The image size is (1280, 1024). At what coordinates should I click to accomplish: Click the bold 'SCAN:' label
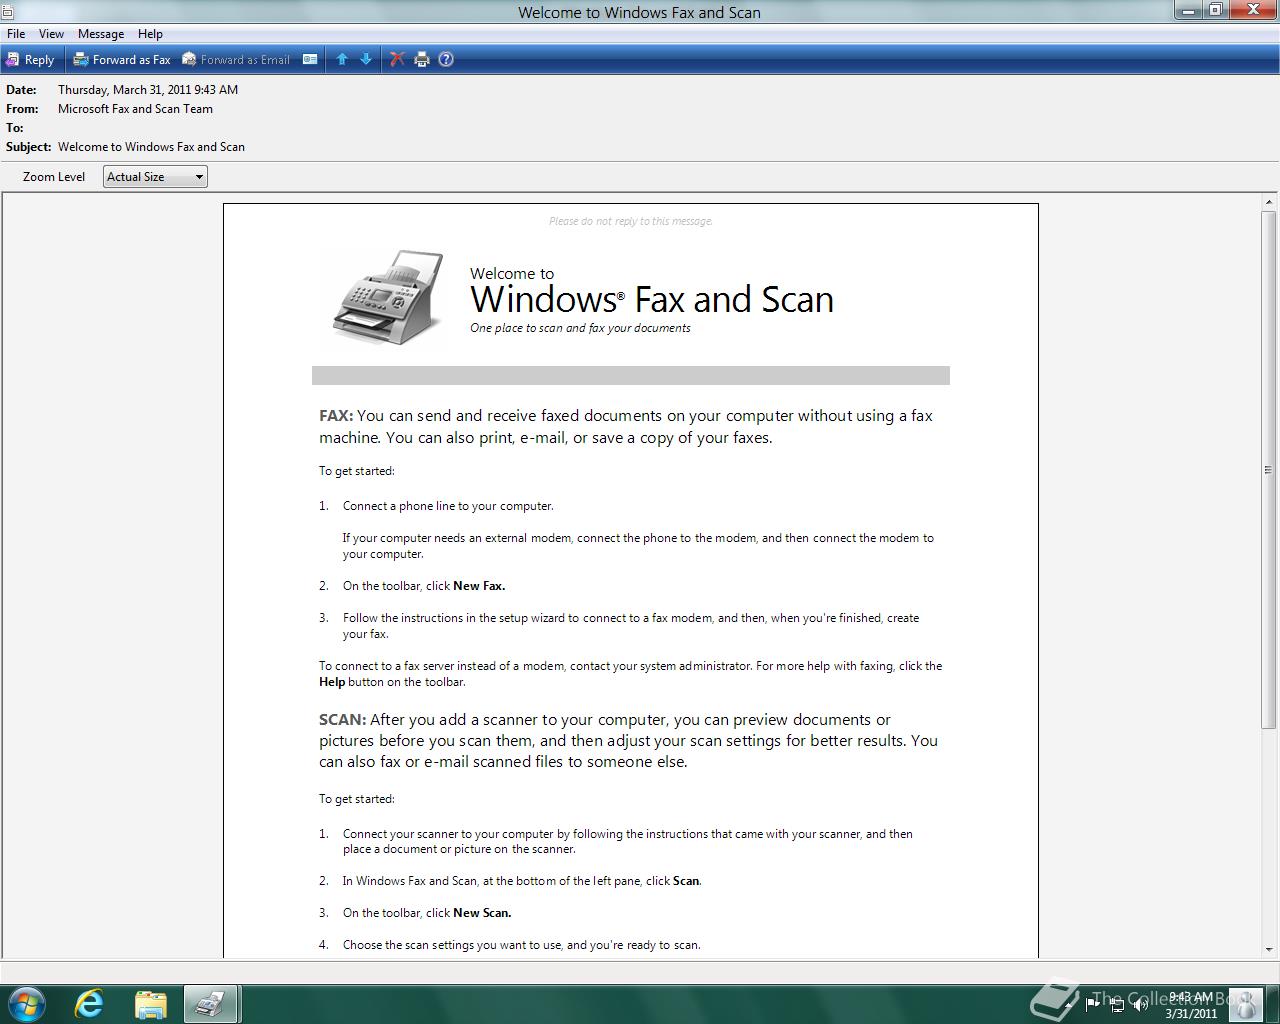(x=343, y=720)
